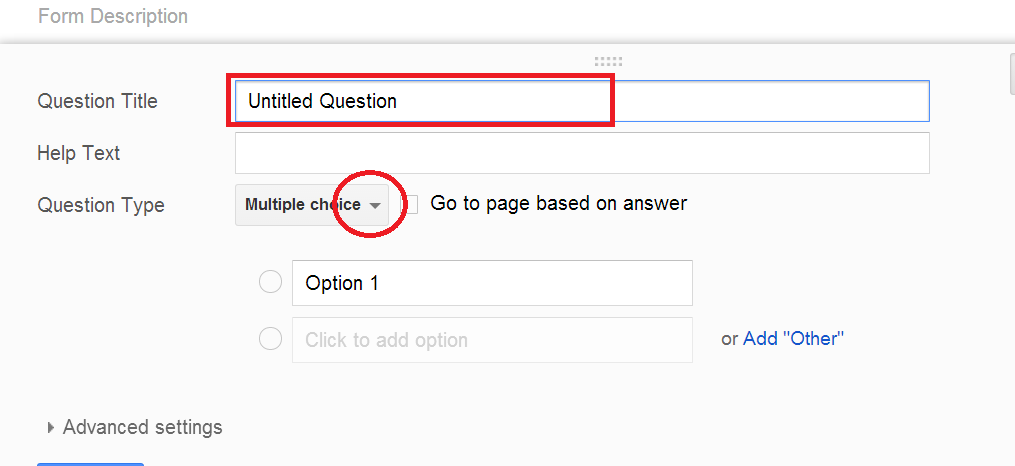1015x466 pixels.
Task: Click the Option 1 text field
Action: 491,283
